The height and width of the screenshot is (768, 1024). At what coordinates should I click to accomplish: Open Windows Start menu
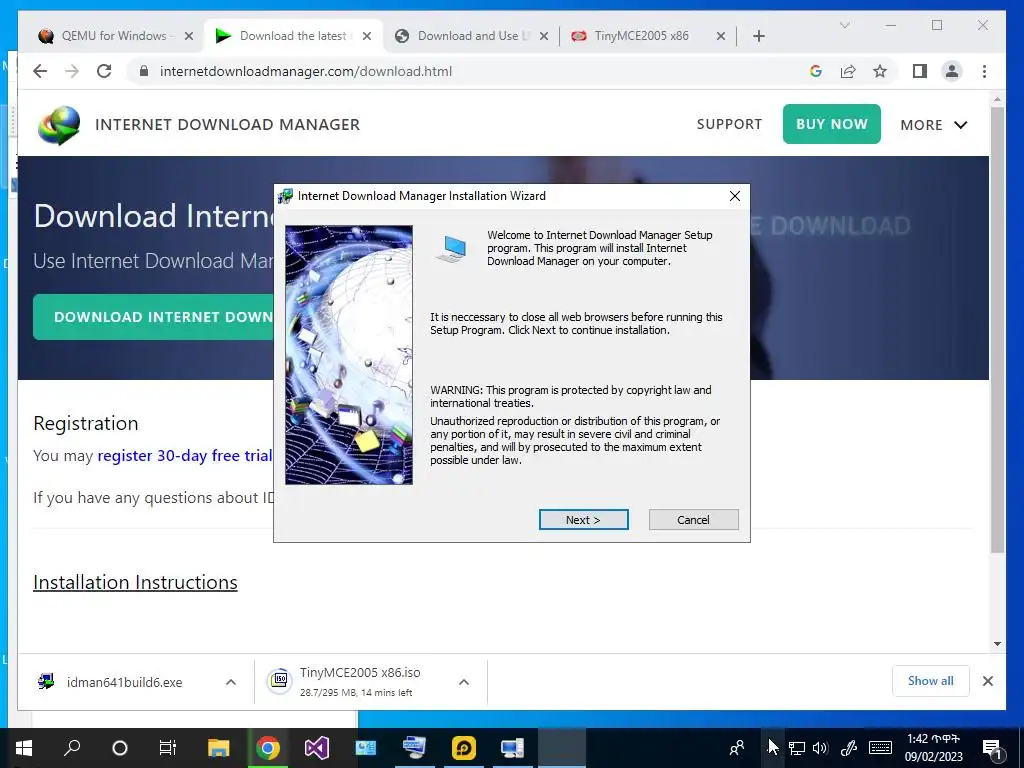[x=24, y=748]
